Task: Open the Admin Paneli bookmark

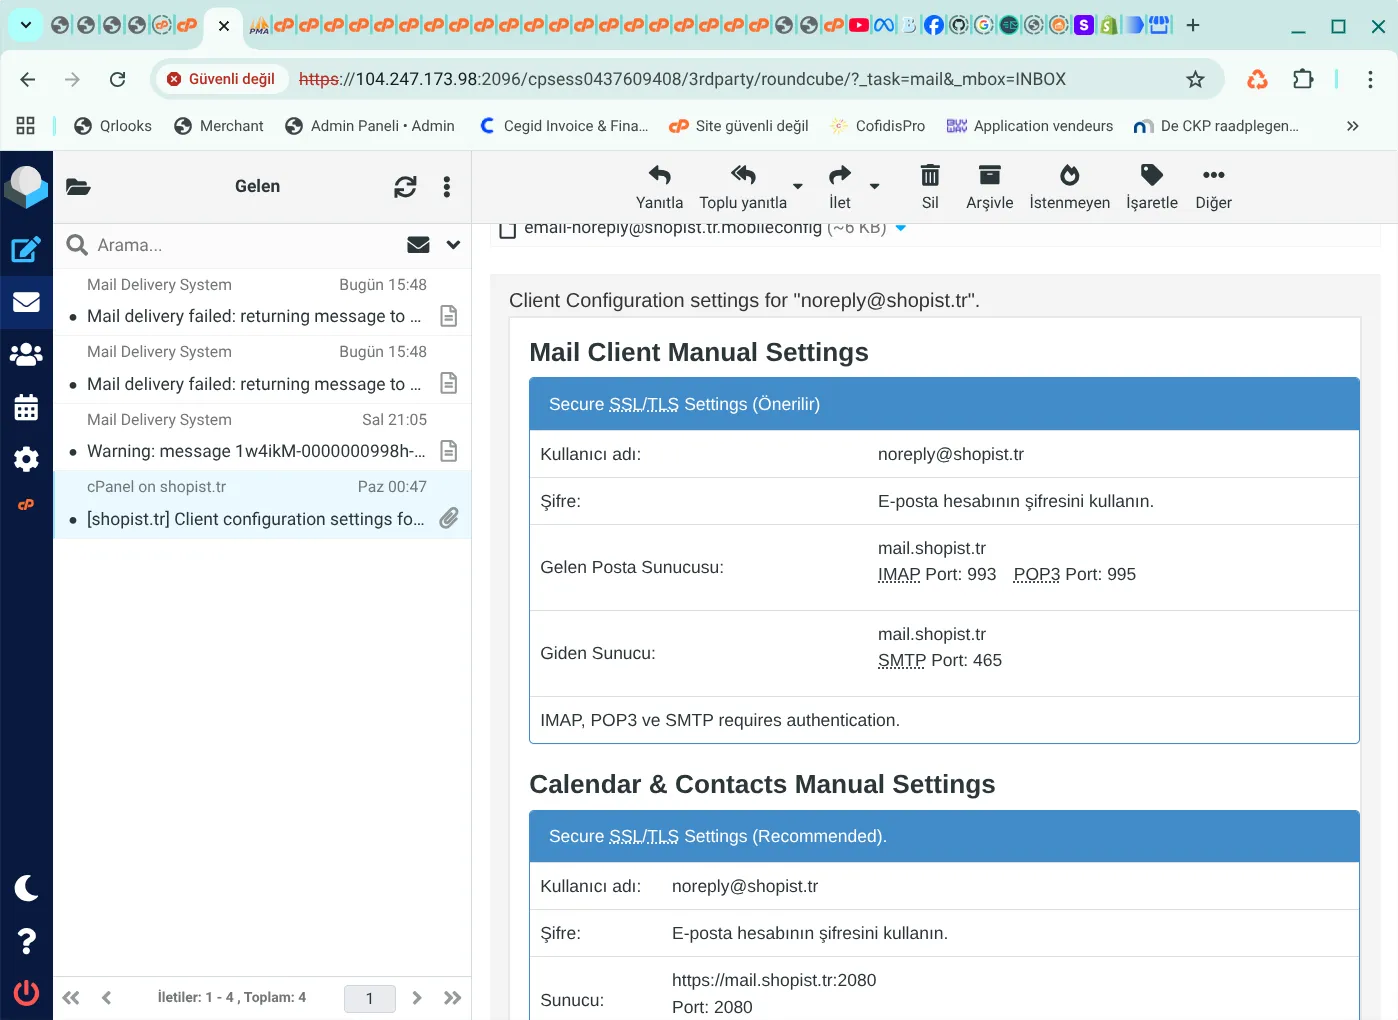Action: click(370, 126)
